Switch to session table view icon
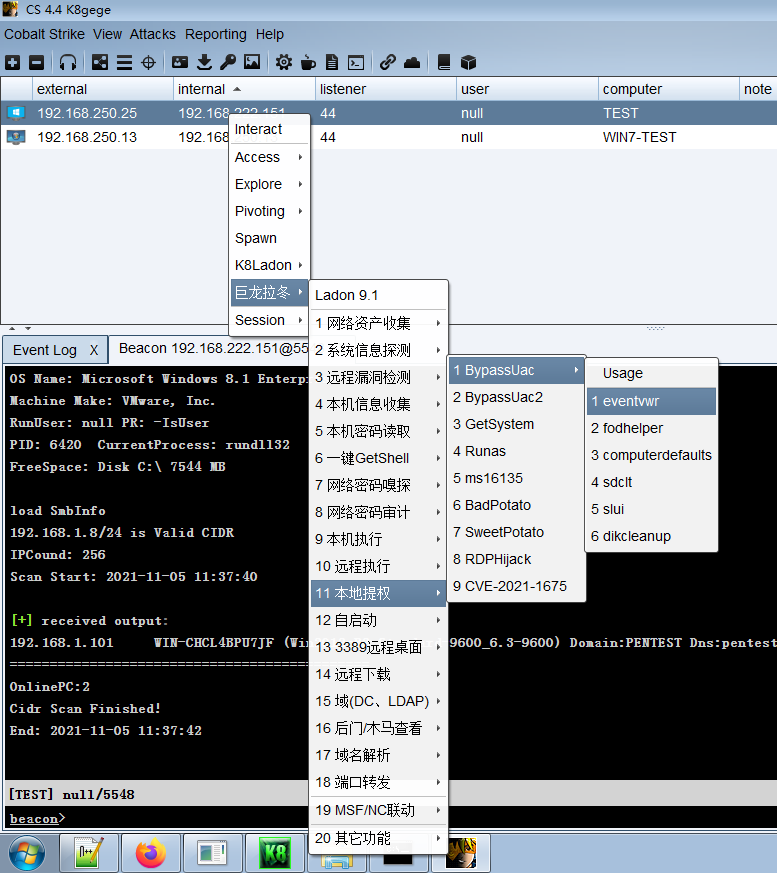 [124, 62]
